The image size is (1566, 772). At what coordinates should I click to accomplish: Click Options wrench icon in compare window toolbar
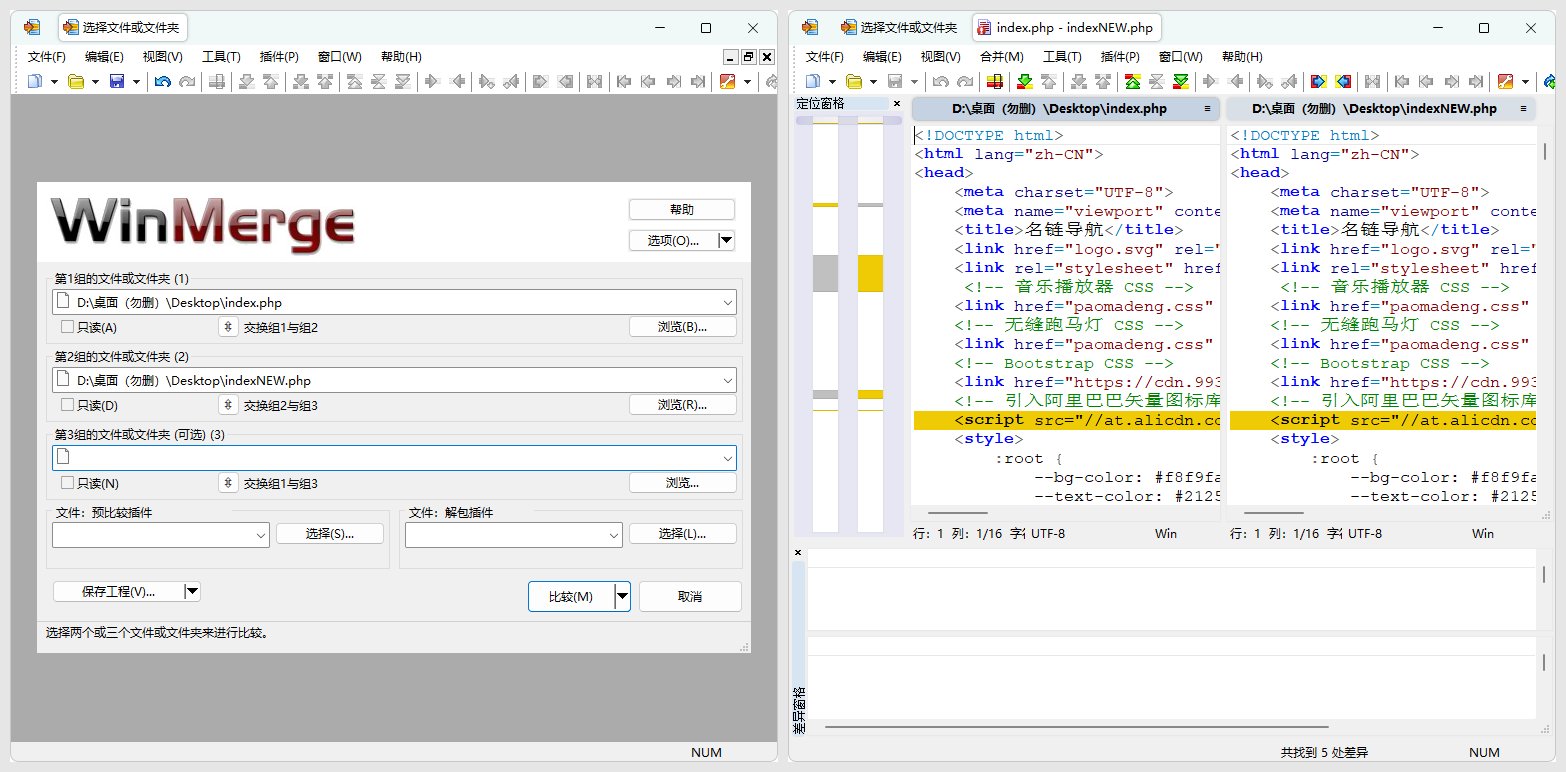pyautogui.click(x=1506, y=81)
